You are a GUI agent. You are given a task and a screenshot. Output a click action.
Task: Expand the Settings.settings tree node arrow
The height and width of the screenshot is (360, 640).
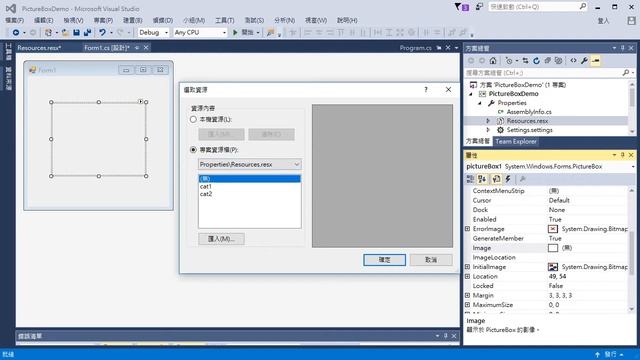coord(488,130)
